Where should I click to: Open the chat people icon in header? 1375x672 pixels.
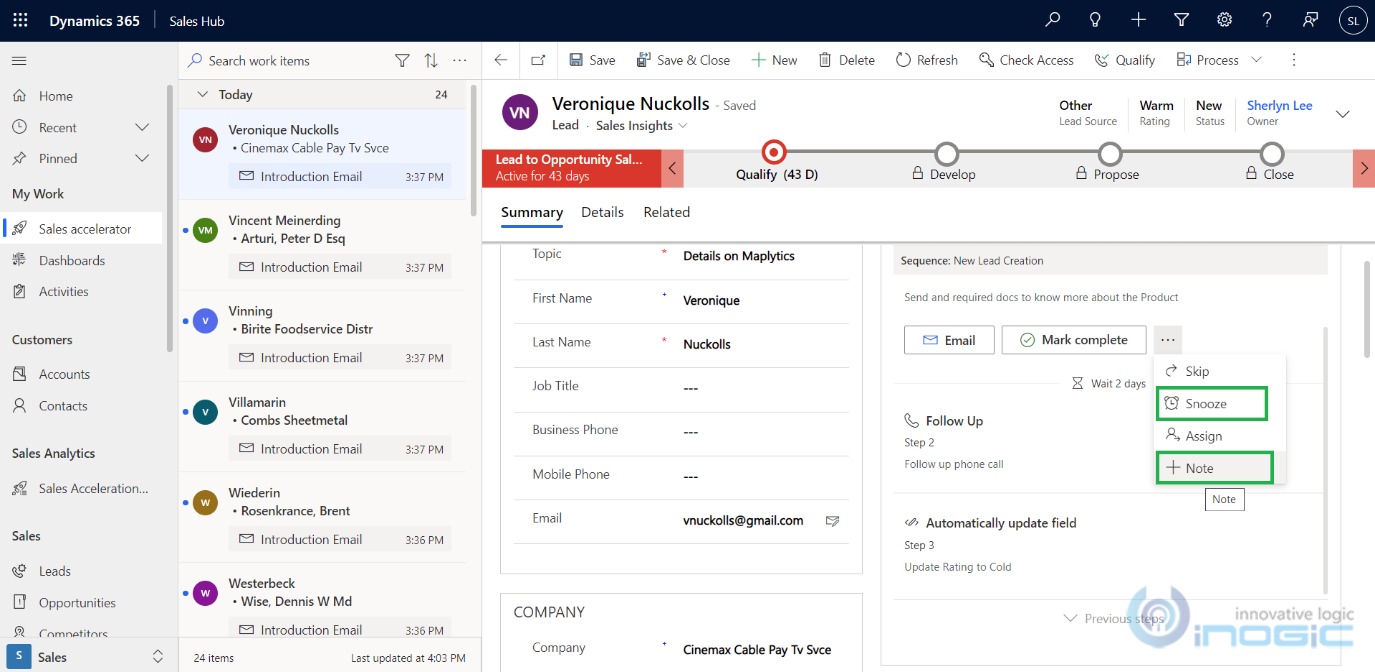1310,20
